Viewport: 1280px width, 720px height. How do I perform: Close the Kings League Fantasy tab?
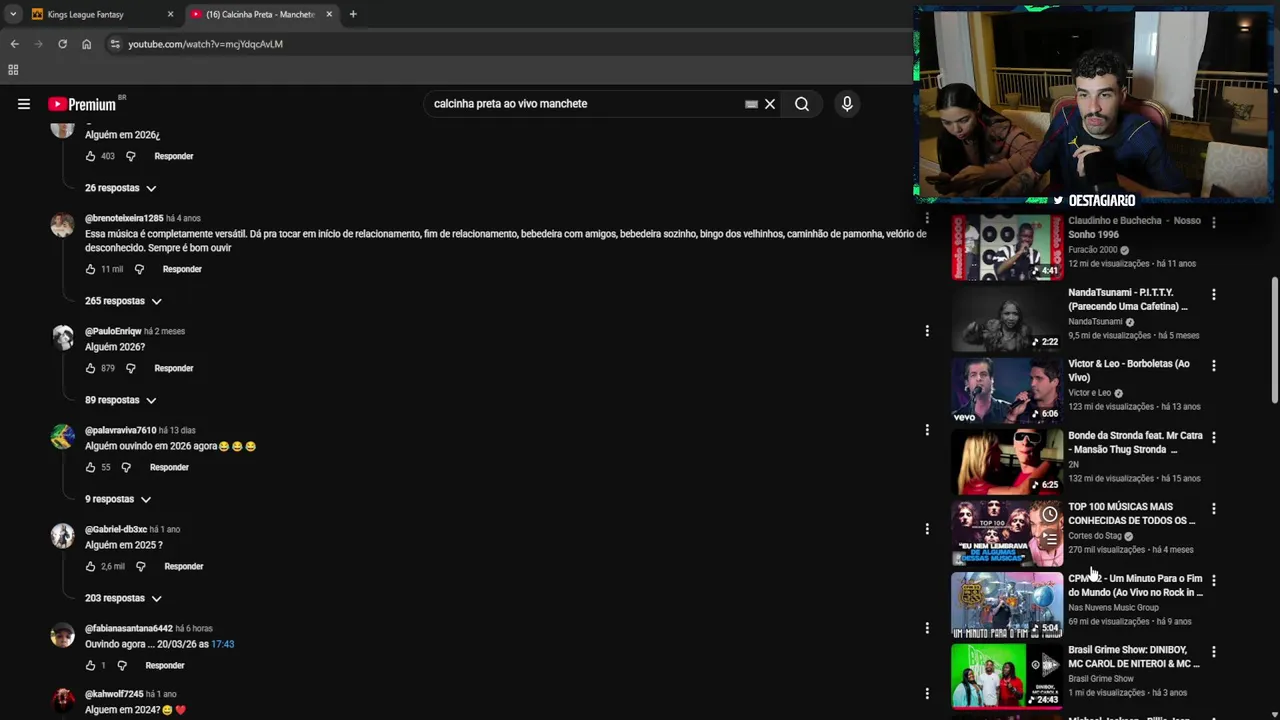[170, 14]
